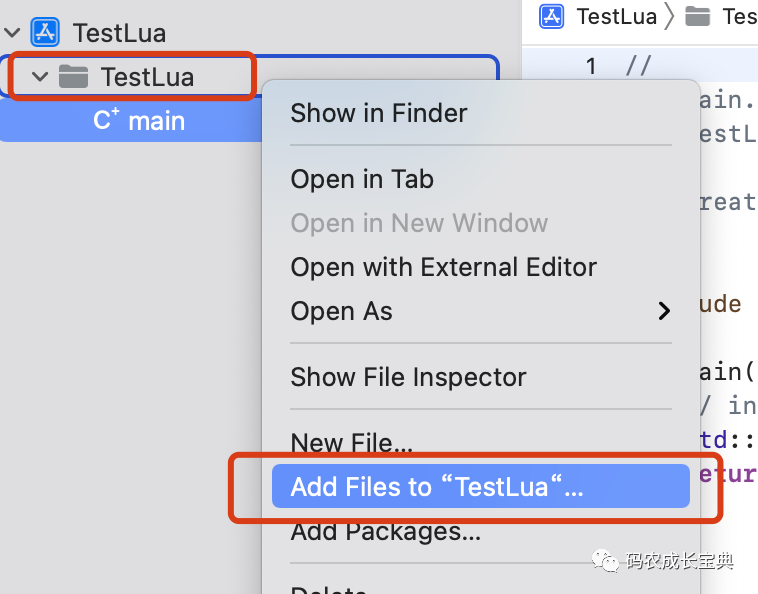Choose New File… from context menu

pos(351,442)
